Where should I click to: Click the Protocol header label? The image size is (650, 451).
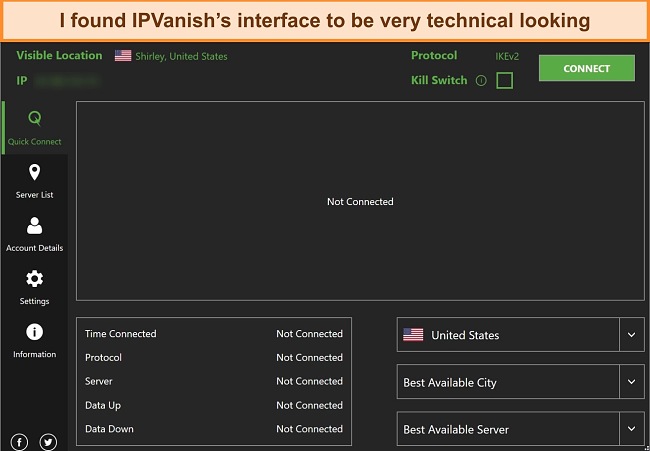(x=434, y=56)
